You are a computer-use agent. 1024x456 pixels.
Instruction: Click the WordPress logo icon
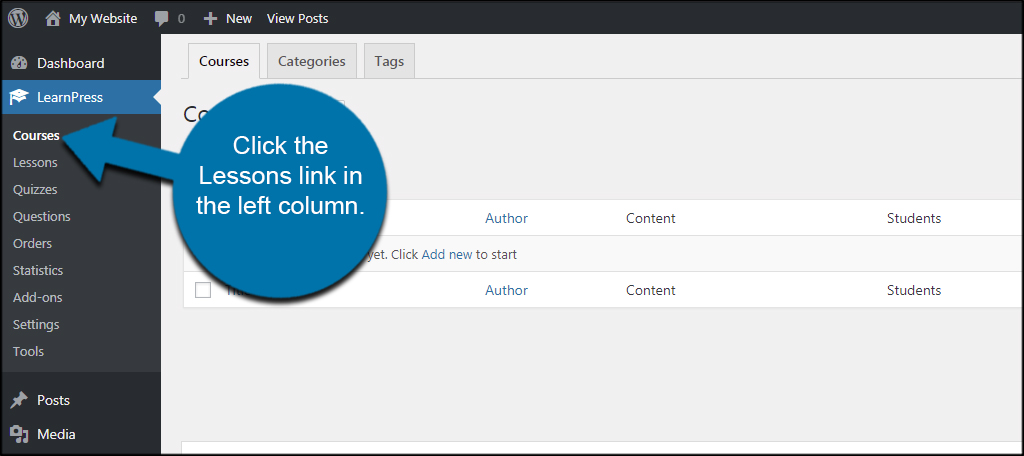[18, 18]
